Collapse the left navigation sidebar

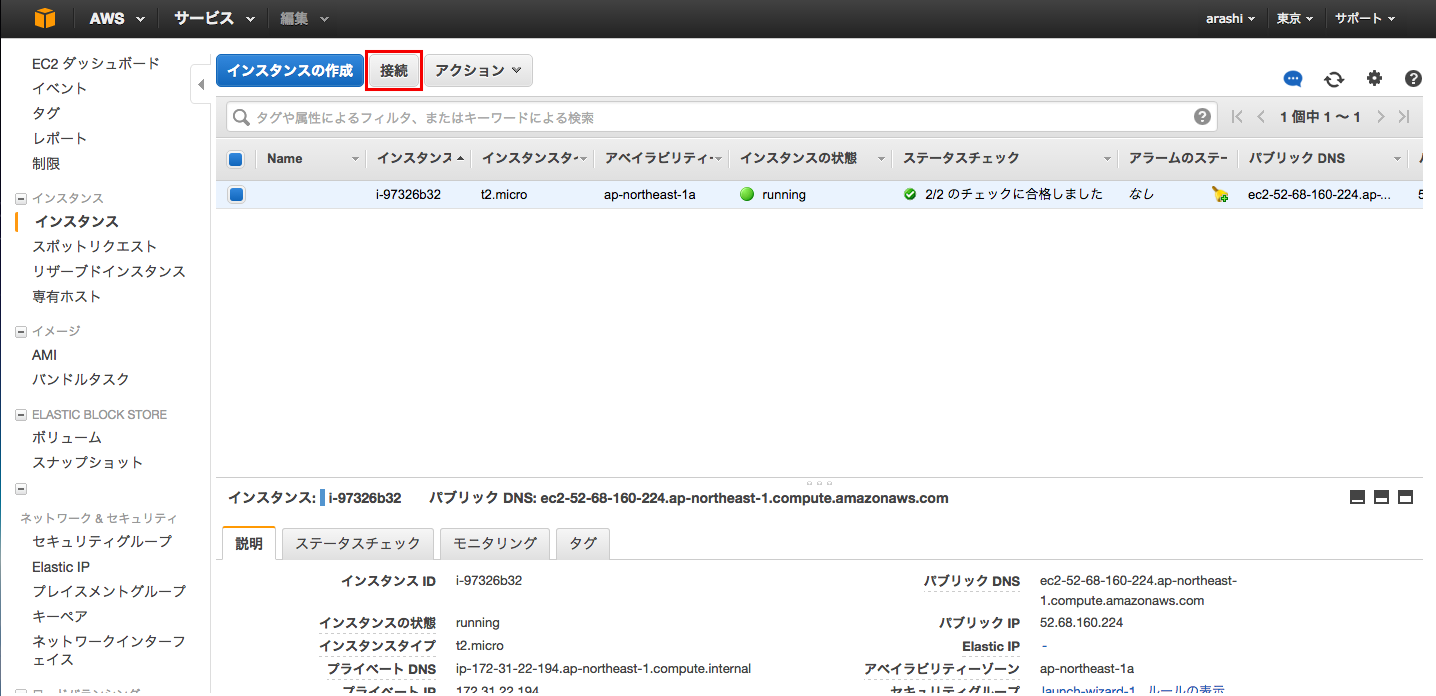click(x=199, y=85)
